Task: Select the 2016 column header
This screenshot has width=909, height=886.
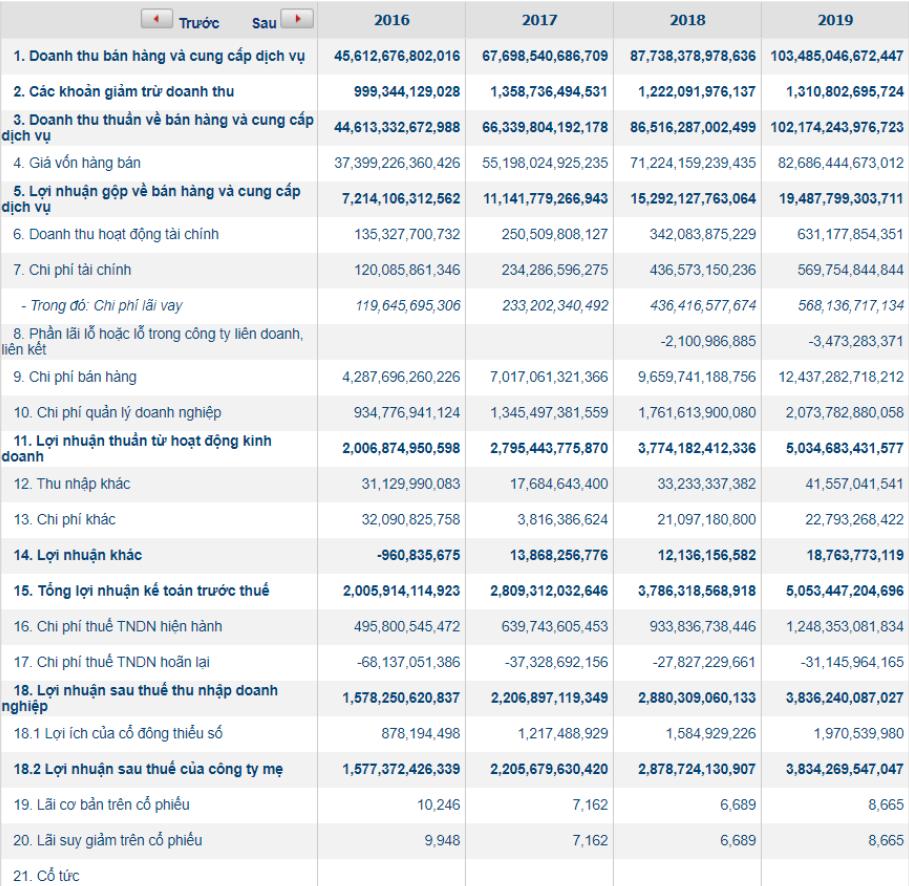Action: 391,20
